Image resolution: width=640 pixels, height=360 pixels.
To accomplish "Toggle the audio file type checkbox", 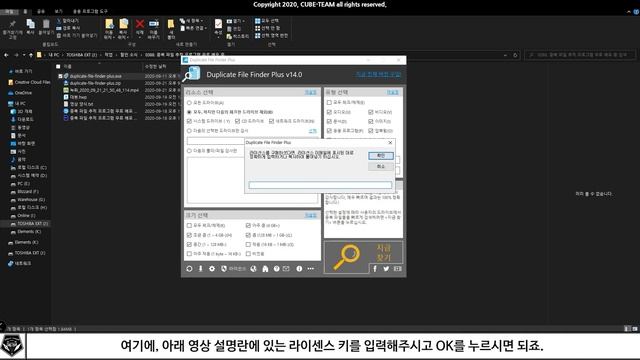I will tap(329, 112).
